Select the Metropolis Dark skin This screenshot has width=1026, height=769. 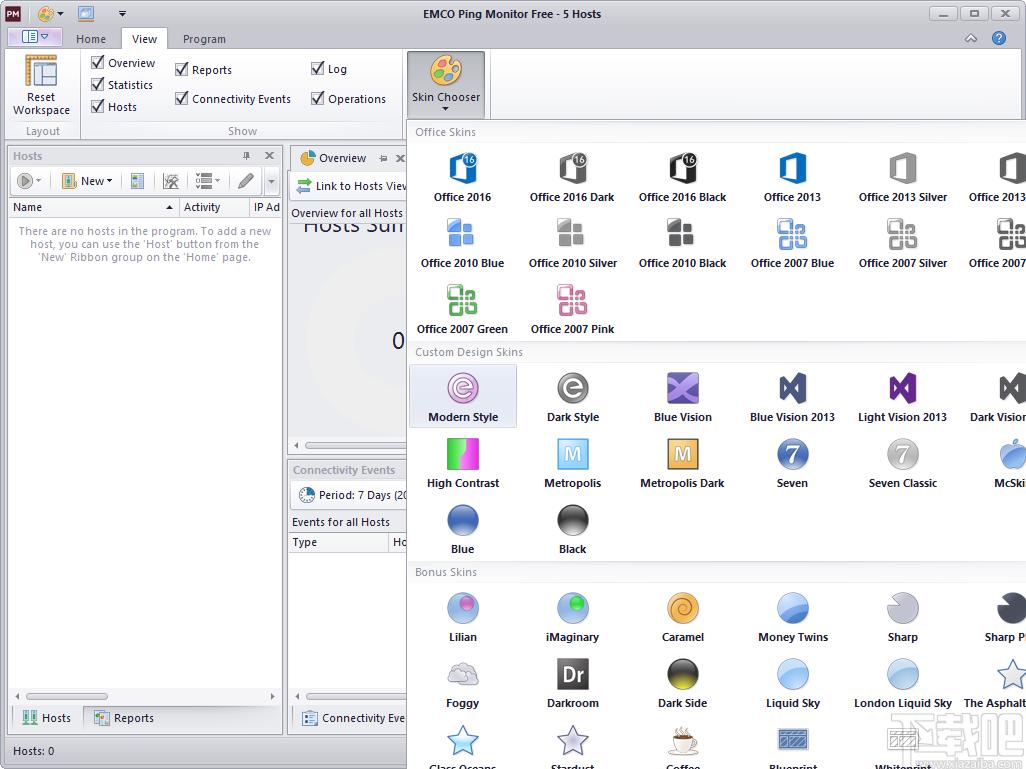[x=682, y=463]
